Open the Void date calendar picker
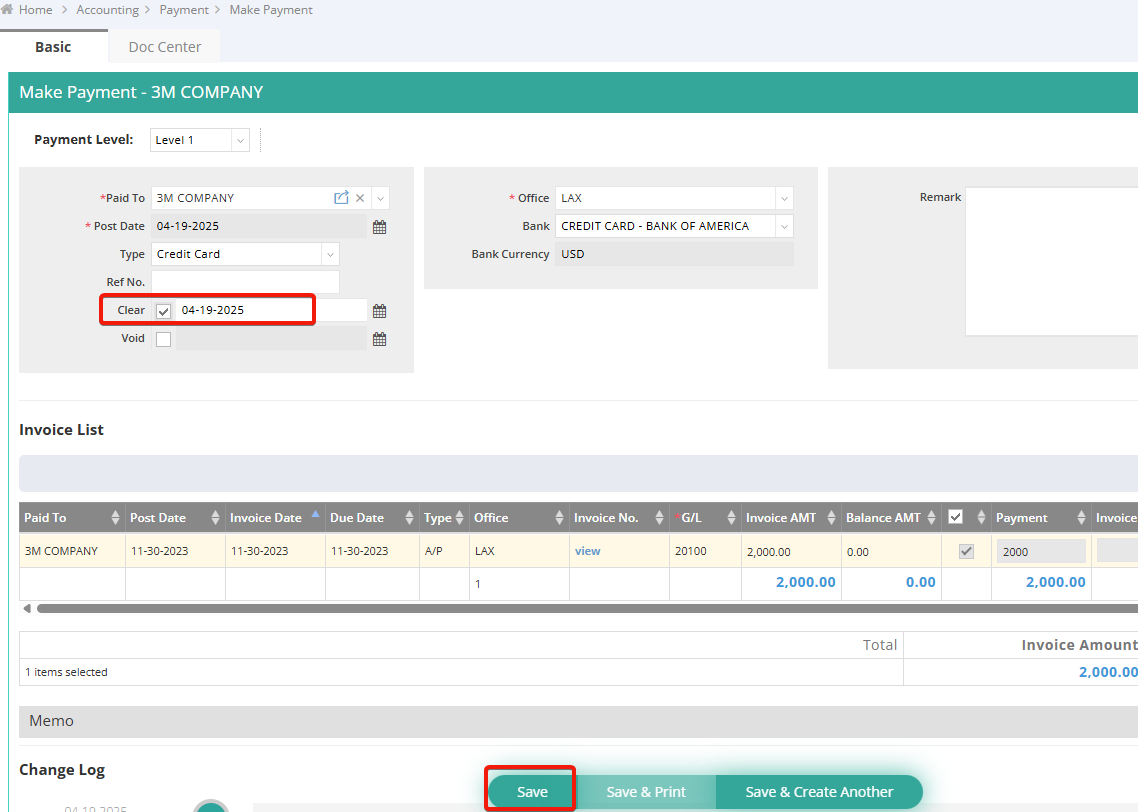 tap(379, 339)
